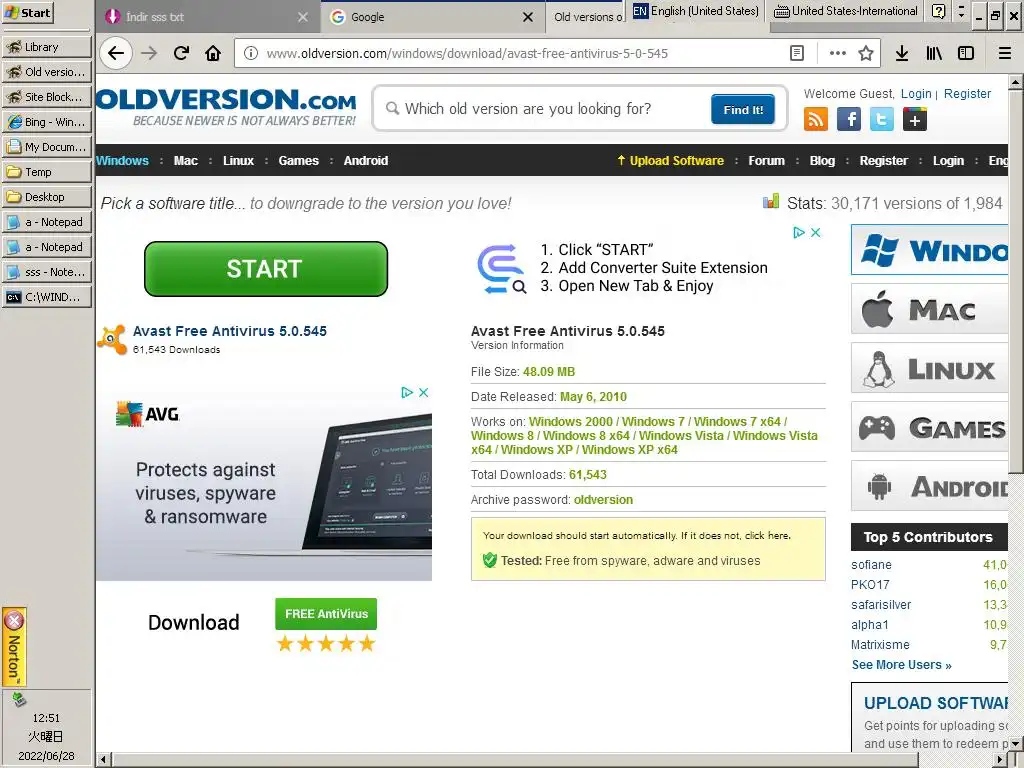
Task: Open English (United States) language selector
Action: point(696,11)
